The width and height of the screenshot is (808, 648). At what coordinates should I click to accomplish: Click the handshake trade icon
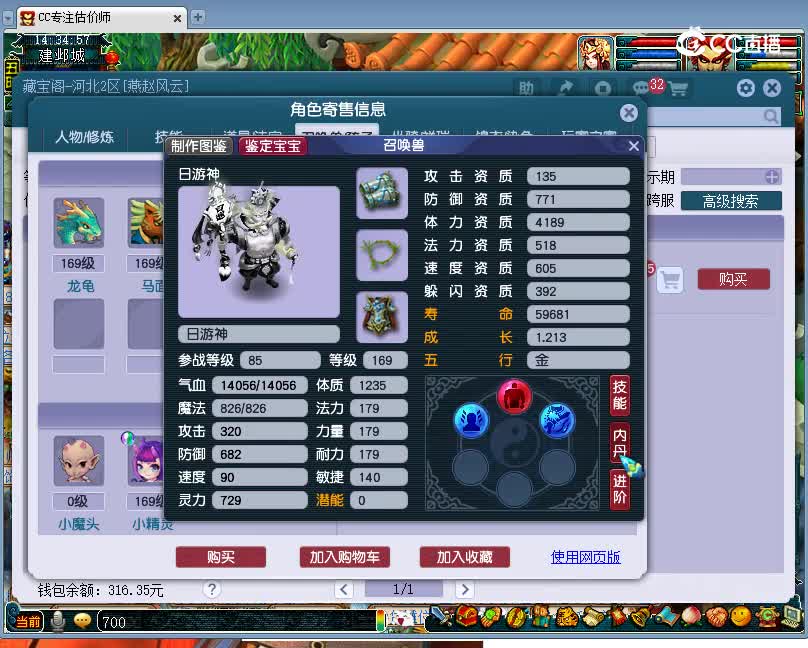716,617
